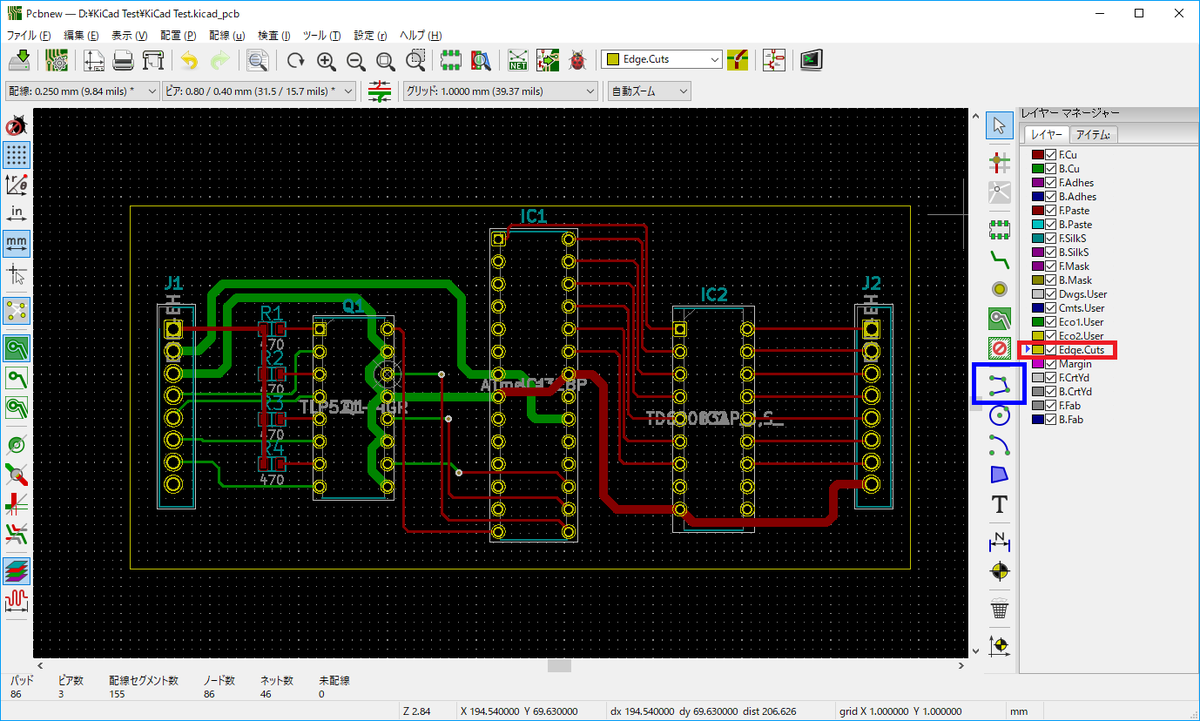
Task: Click the Dwgs.User color swatch
Action: click(1037, 294)
